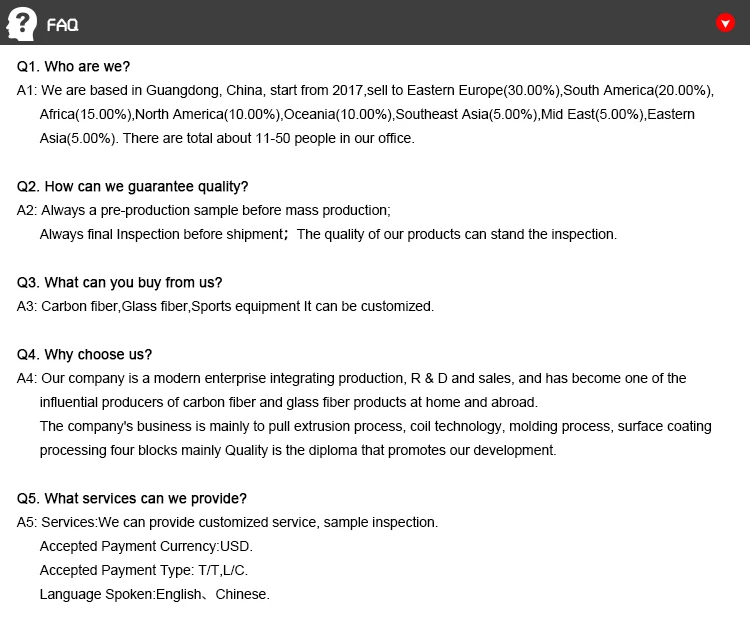Open "Q2. How can we guarantee quality?"
This screenshot has width=750, height=627.
coord(132,187)
